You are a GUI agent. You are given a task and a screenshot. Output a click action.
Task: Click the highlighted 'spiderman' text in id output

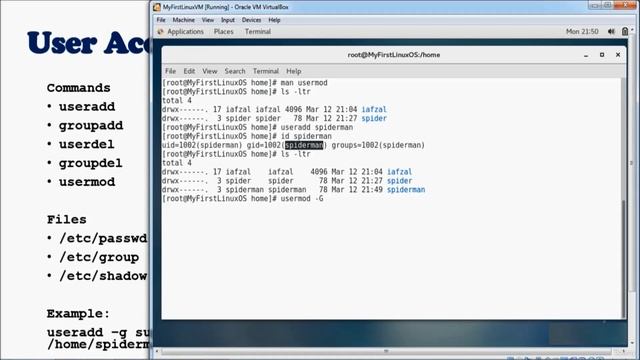point(304,145)
